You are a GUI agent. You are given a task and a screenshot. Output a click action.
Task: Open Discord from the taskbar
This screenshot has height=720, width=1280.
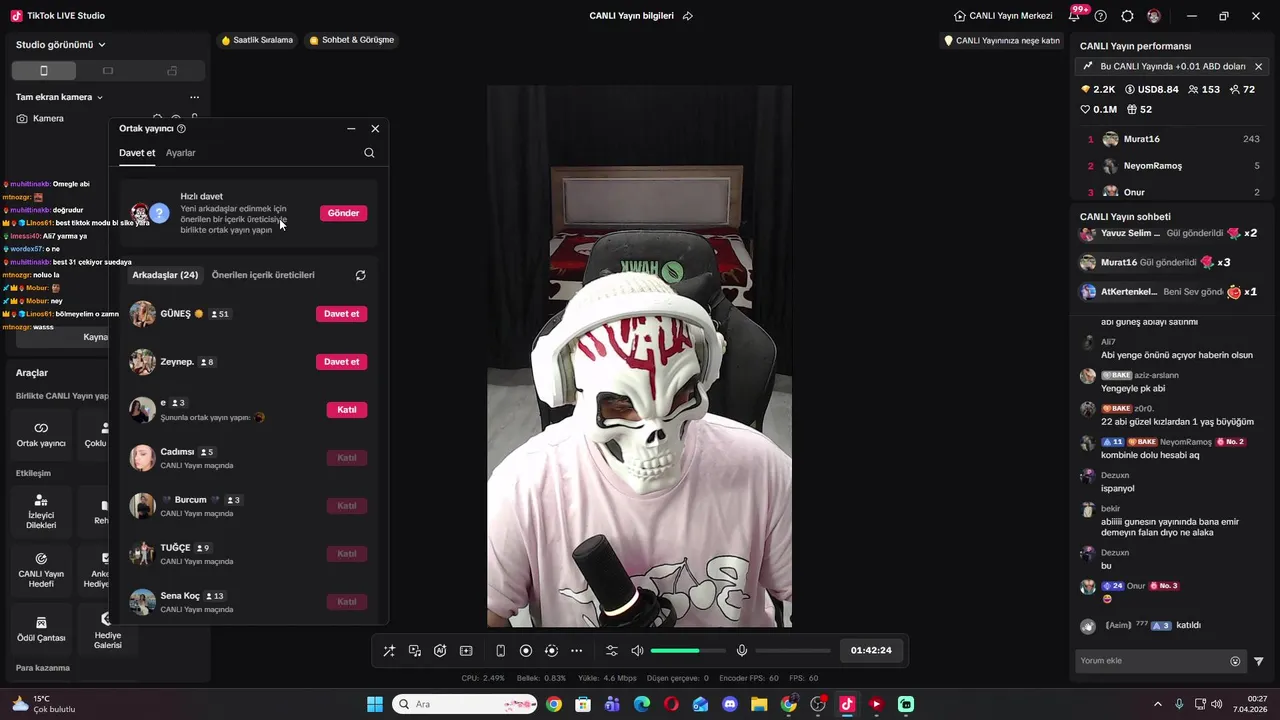tap(729, 704)
